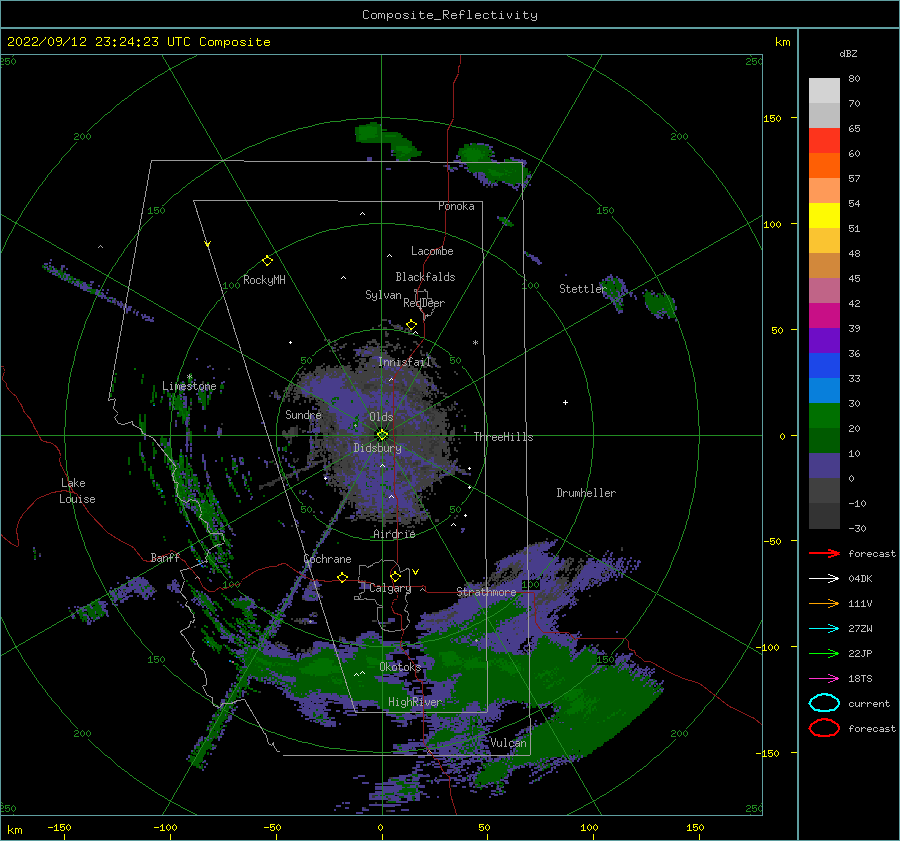Select the Strathmore label
The image size is (900, 841).
click(x=486, y=591)
